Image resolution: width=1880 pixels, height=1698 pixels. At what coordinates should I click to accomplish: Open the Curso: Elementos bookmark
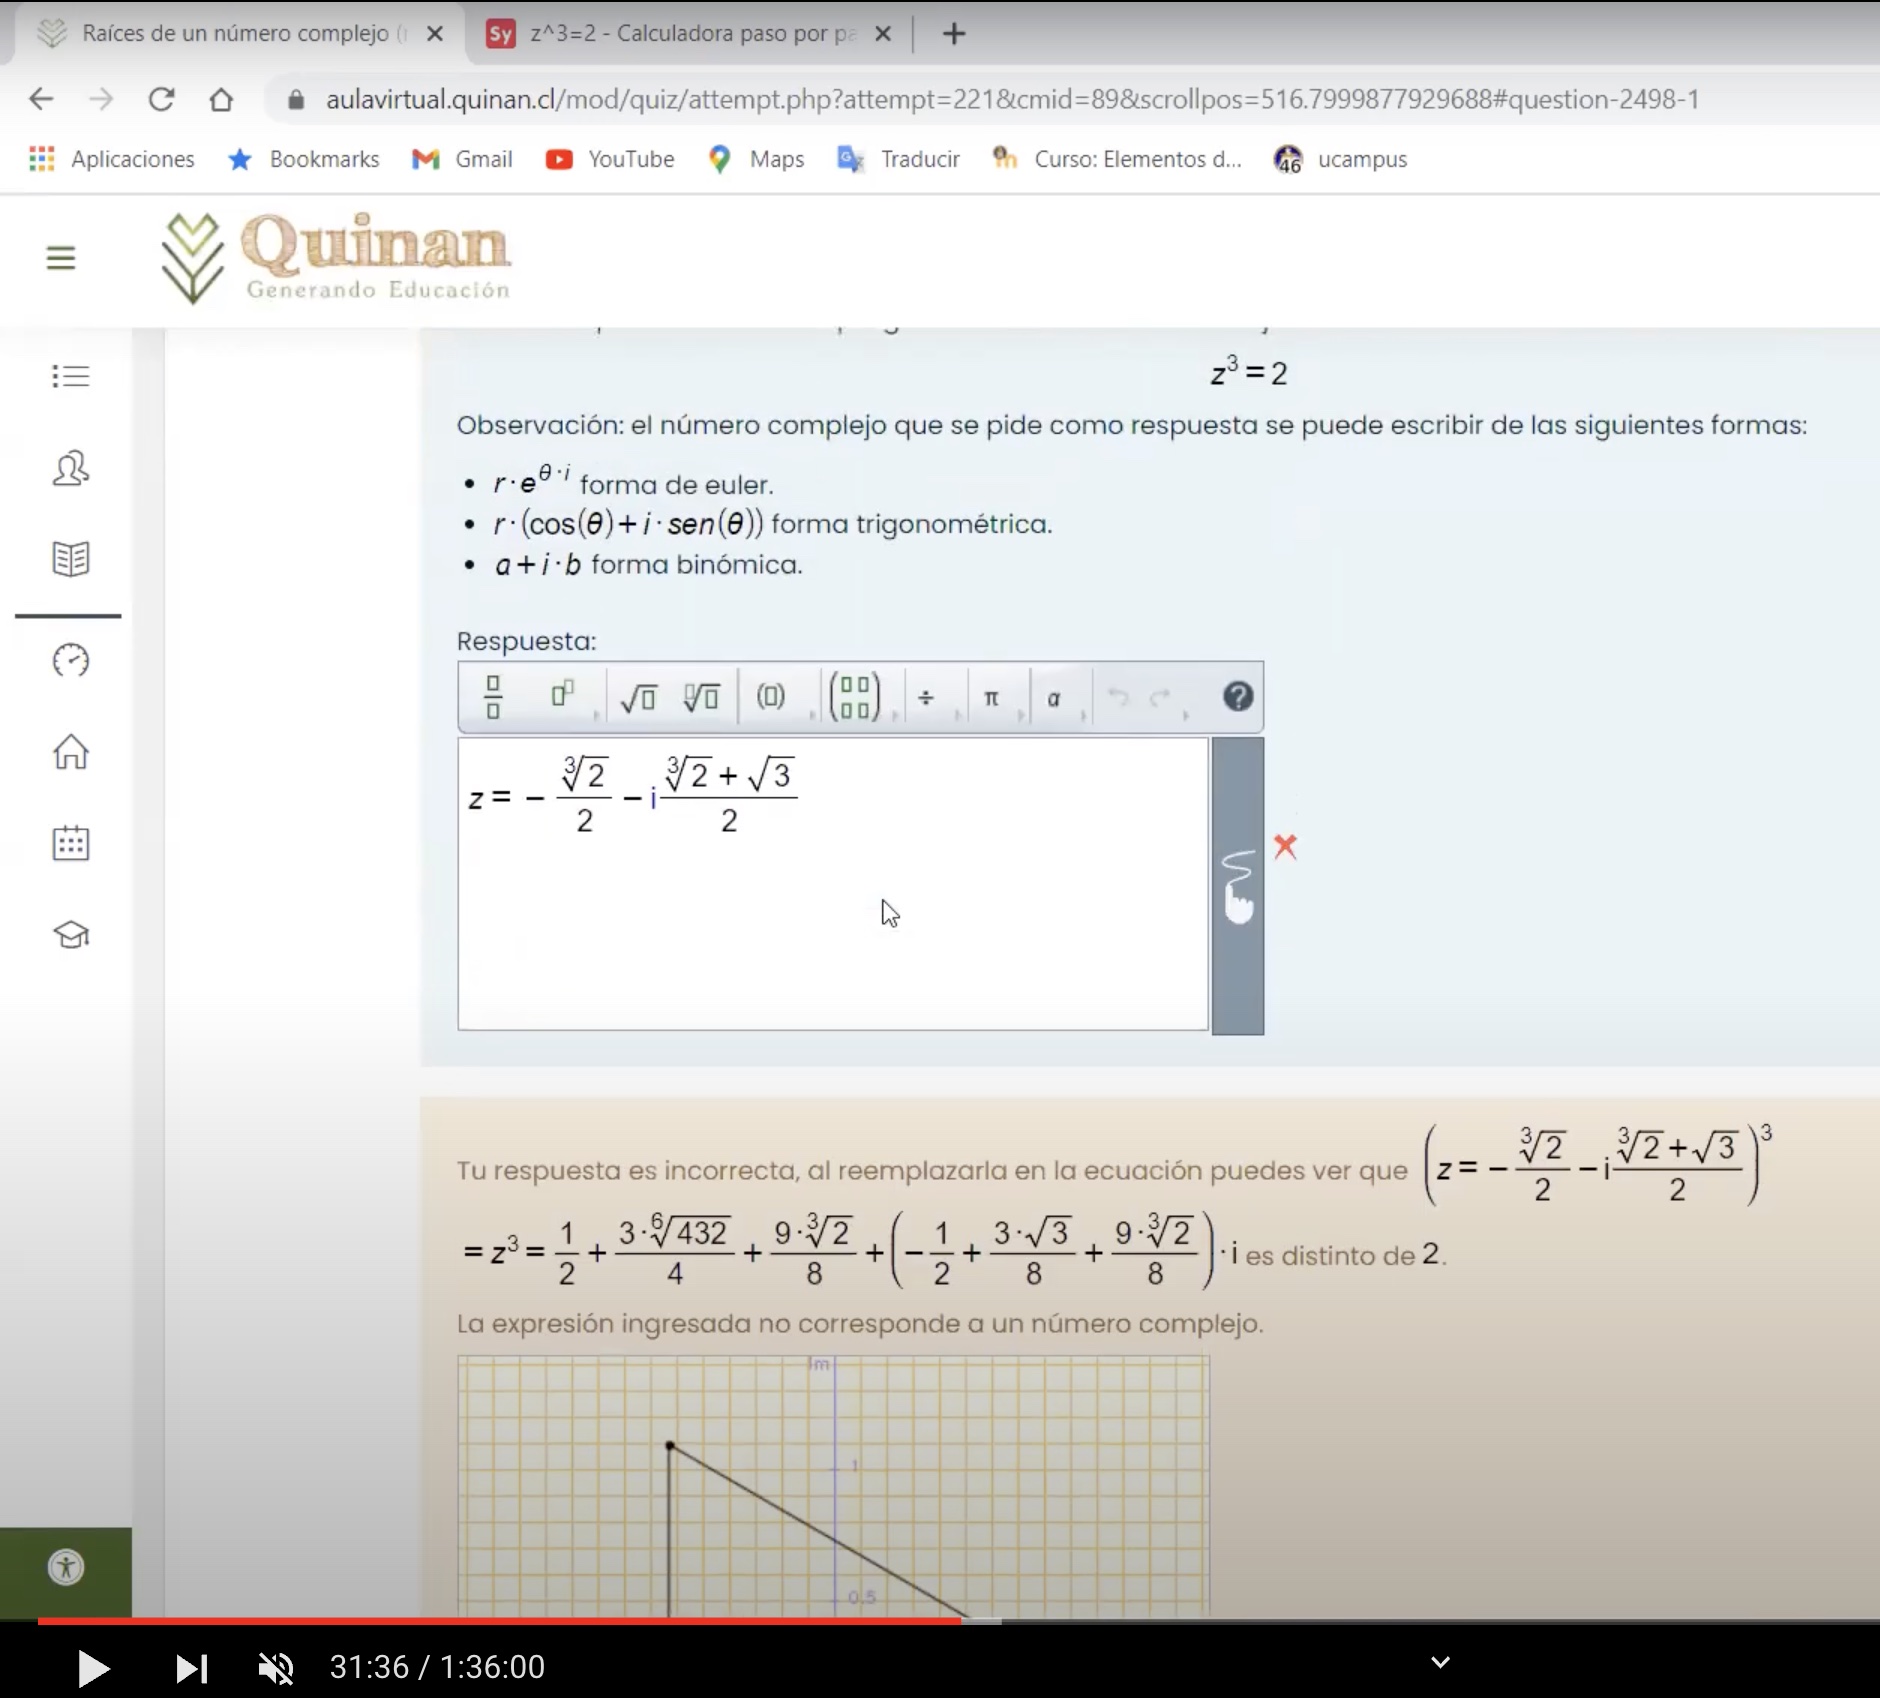pos(1116,159)
